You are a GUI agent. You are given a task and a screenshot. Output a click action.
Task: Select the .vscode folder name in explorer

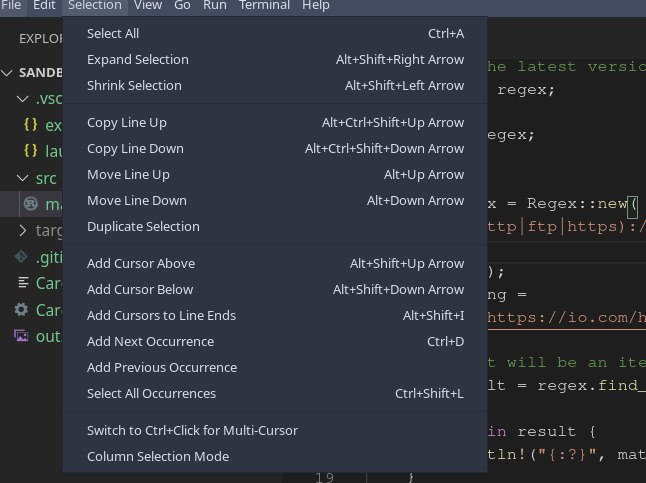(49, 99)
